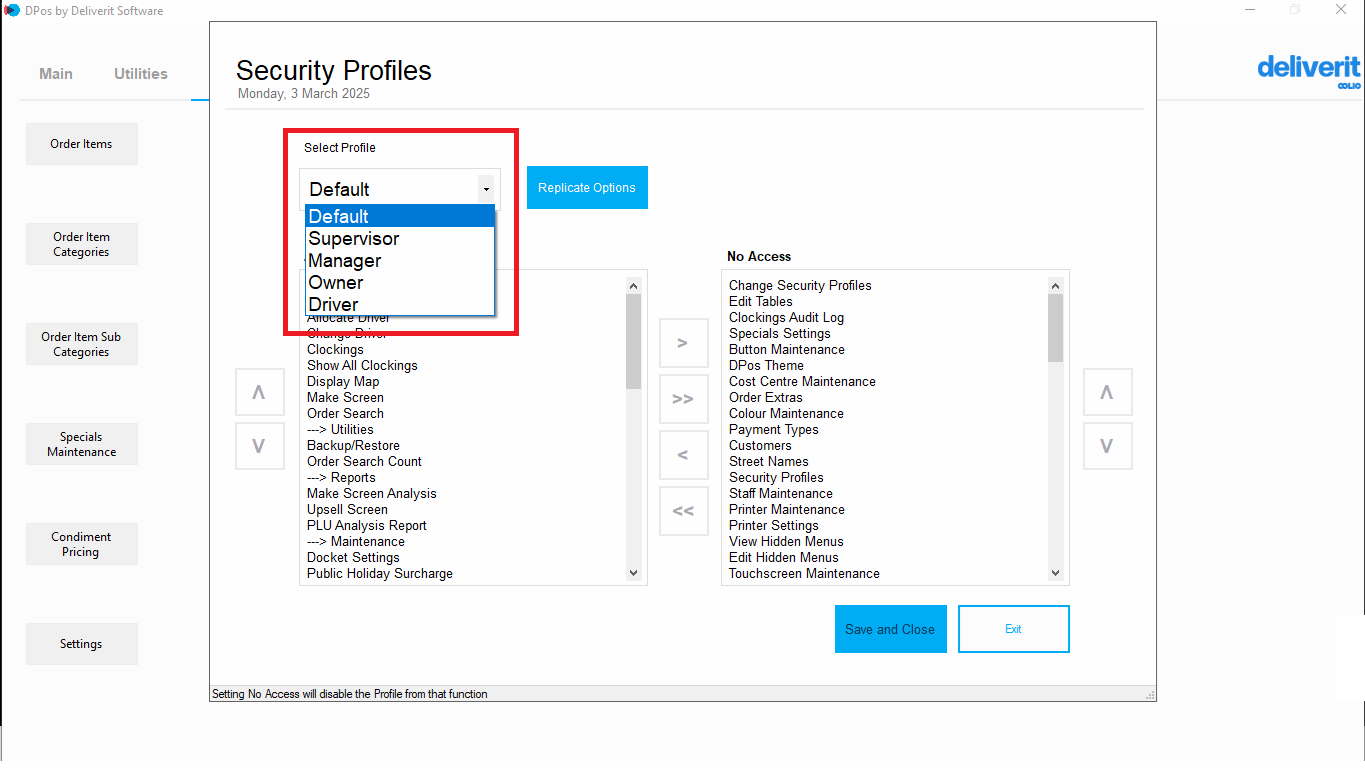Select Touchscreen Maintenance entry
Screen dimensions: 1365x768
click(x=804, y=573)
